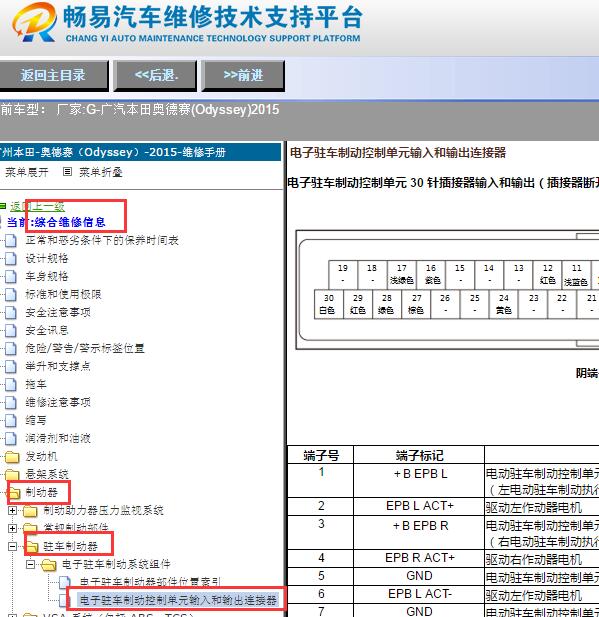The width and height of the screenshot is (599, 617).
Task: Go forward with the >>前进 button
Action: tap(243, 76)
